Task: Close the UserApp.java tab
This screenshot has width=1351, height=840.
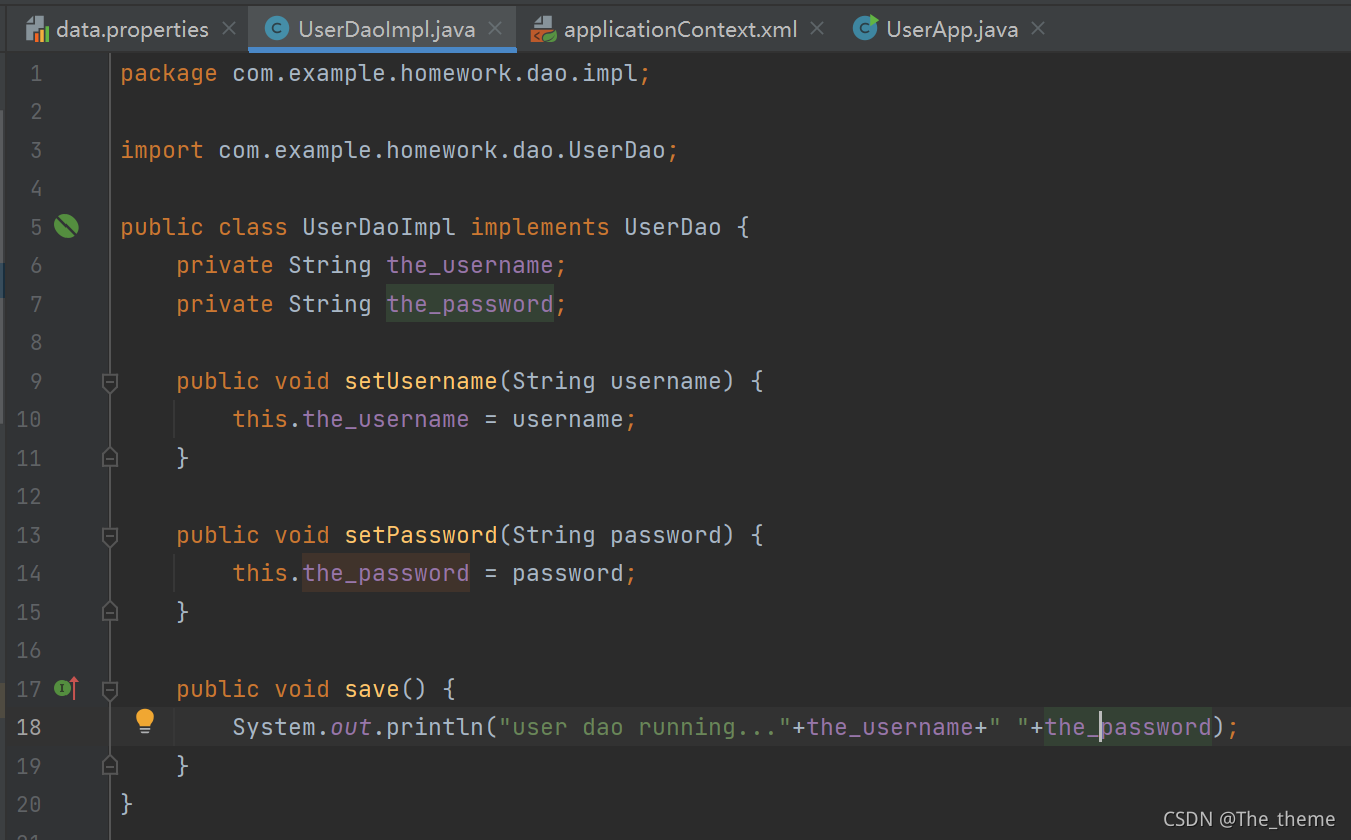Action: click(x=1038, y=29)
